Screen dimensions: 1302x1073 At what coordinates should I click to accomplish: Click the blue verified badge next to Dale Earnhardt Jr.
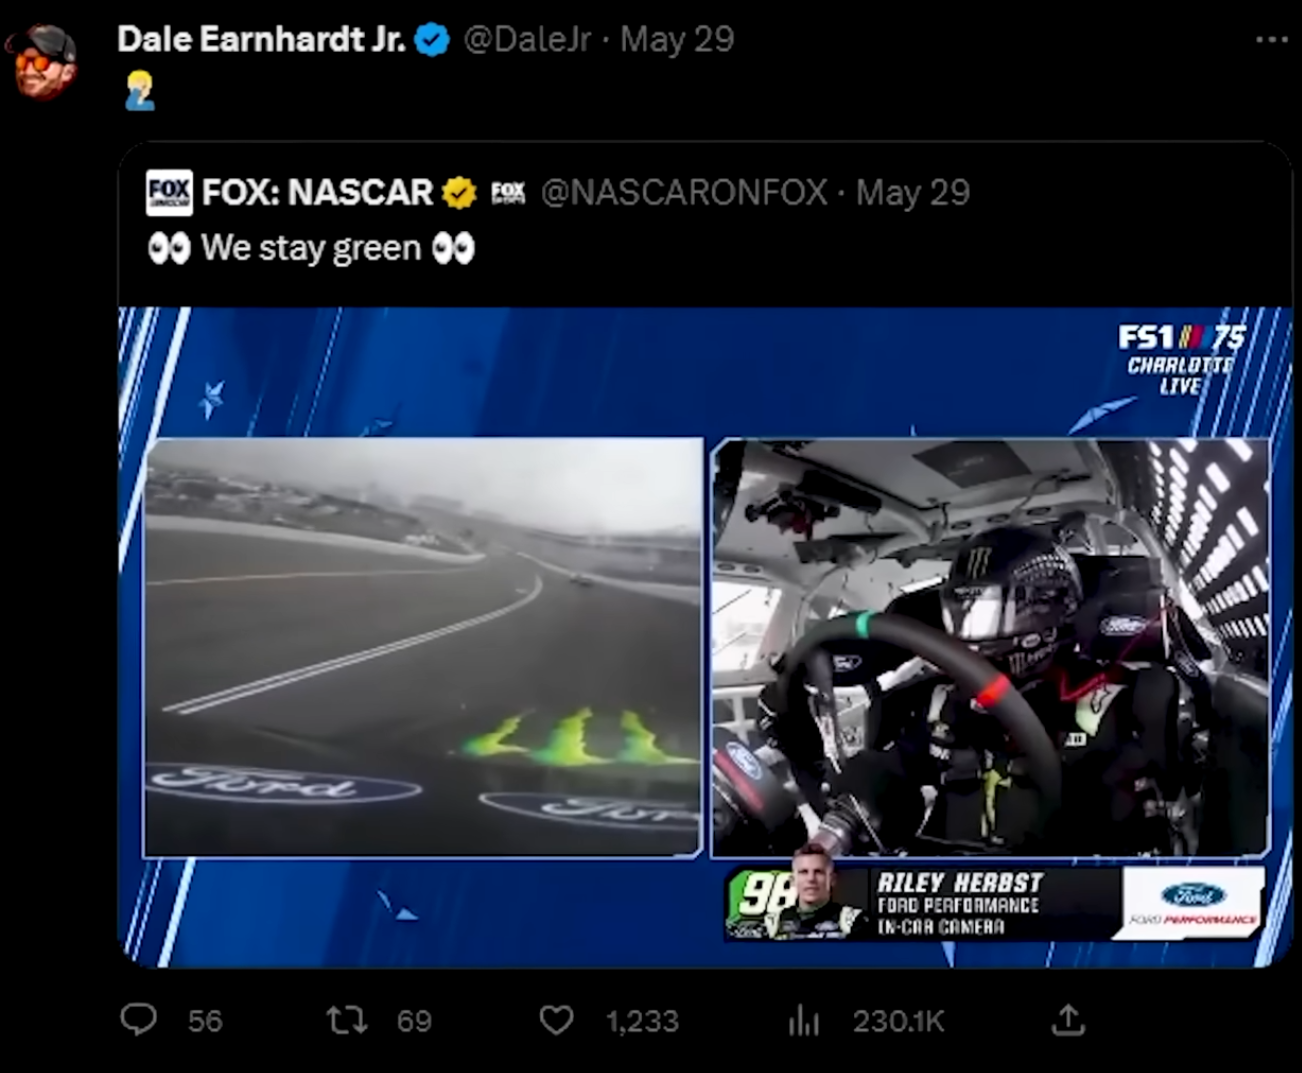[432, 40]
